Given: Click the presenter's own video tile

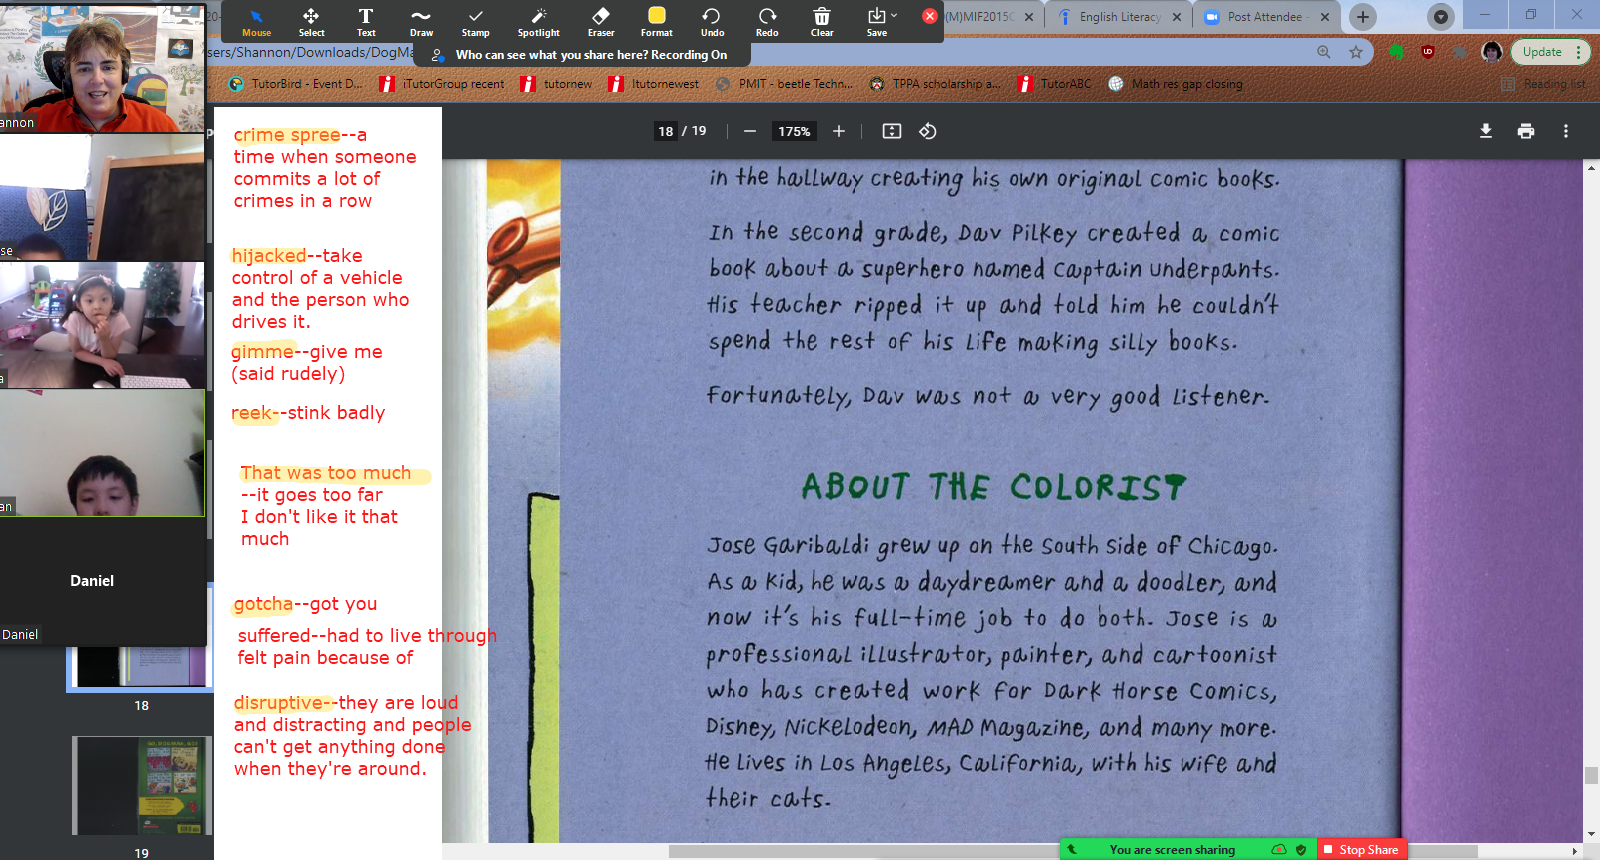Looking at the screenshot, I should pos(103,67).
